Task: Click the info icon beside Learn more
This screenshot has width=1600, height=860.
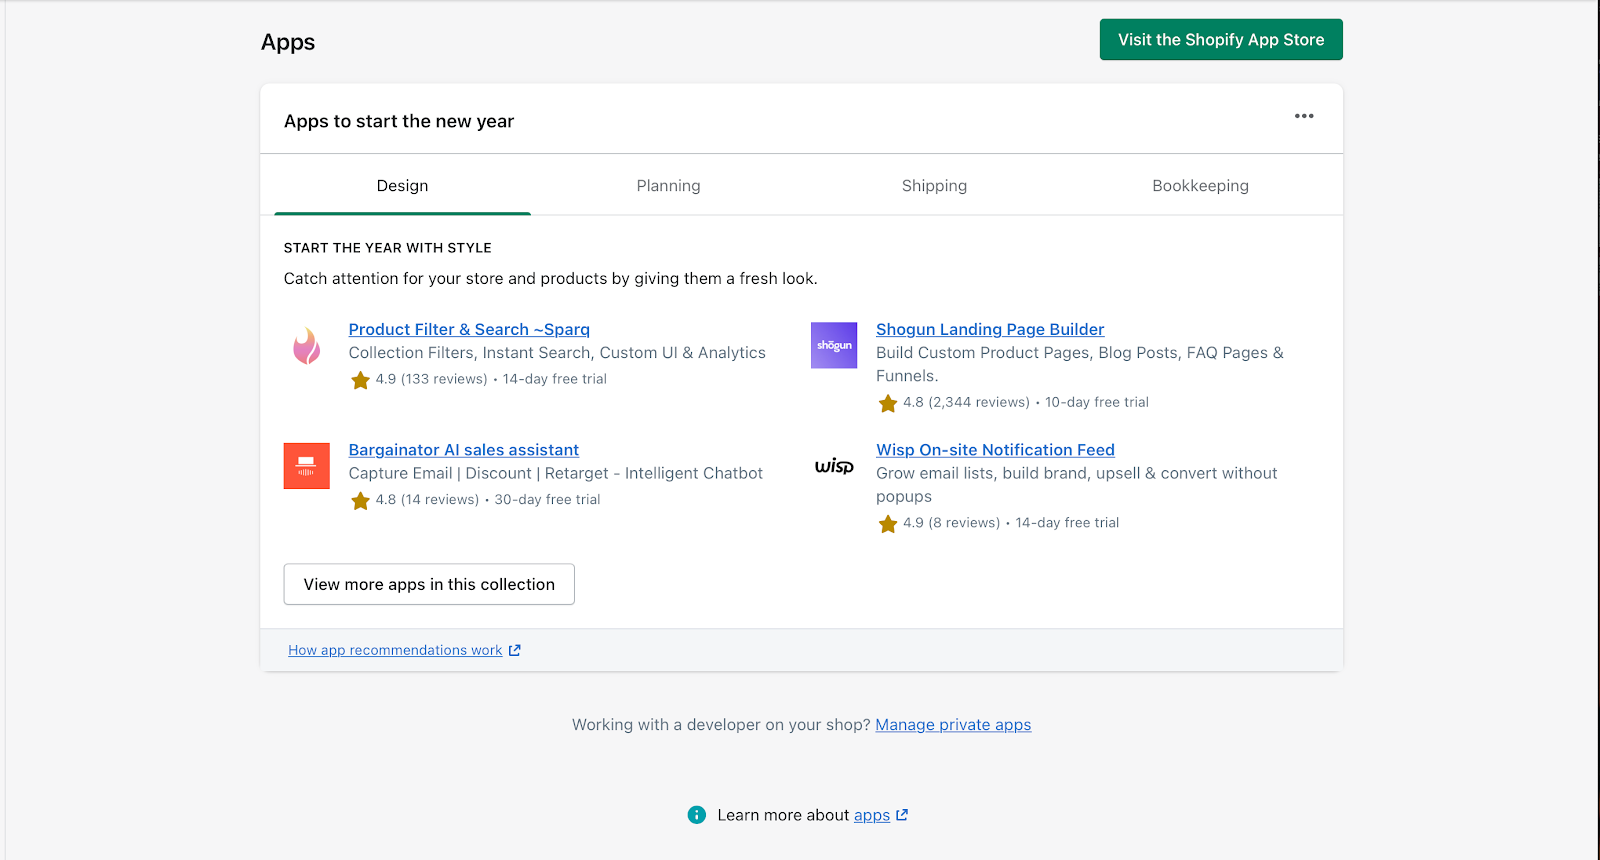Action: pos(697,815)
